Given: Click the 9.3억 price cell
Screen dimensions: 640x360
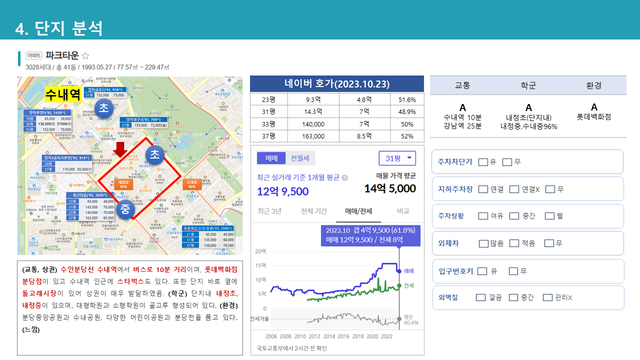Looking at the screenshot, I should 313,100.
